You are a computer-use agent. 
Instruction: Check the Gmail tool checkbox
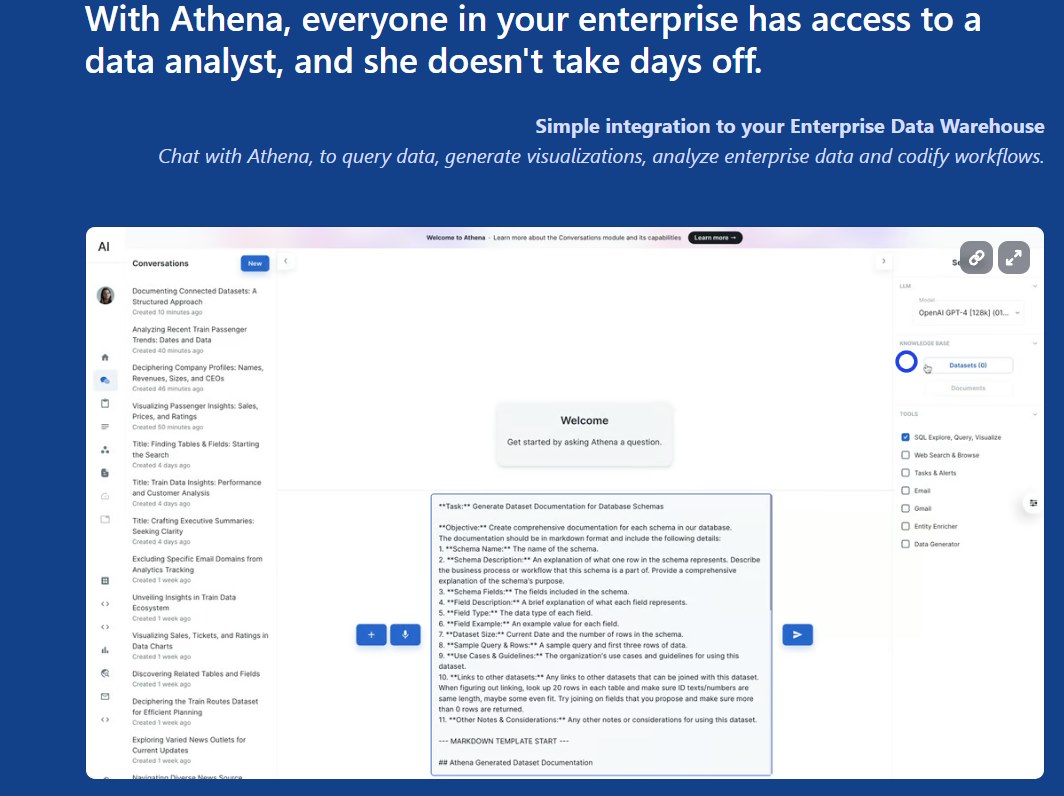[x=905, y=508]
